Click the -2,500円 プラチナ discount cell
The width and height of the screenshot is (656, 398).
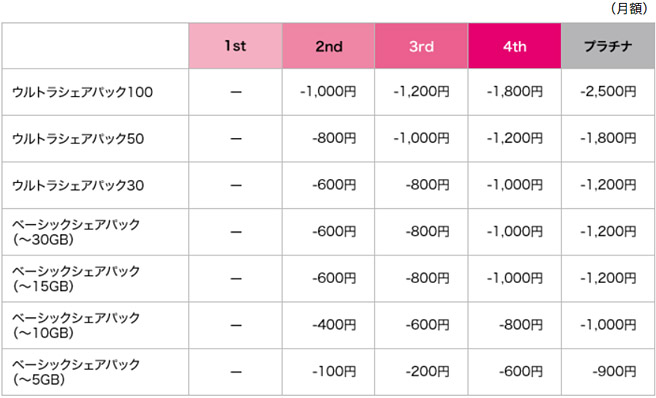pyautogui.click(x=608, y=92)
